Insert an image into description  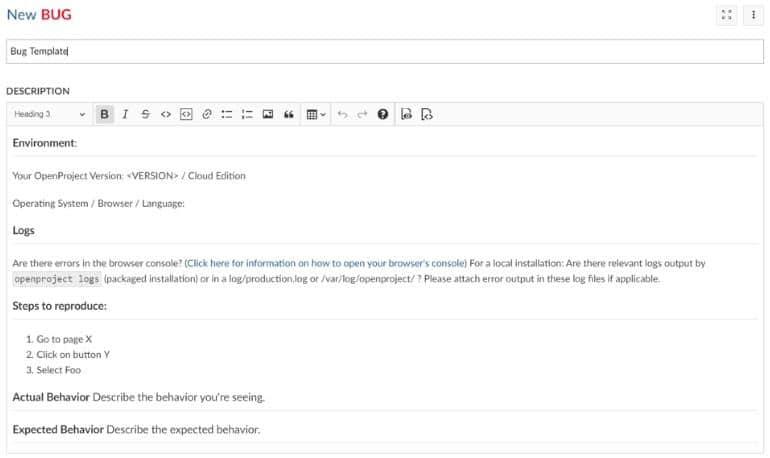coord(268,114)
